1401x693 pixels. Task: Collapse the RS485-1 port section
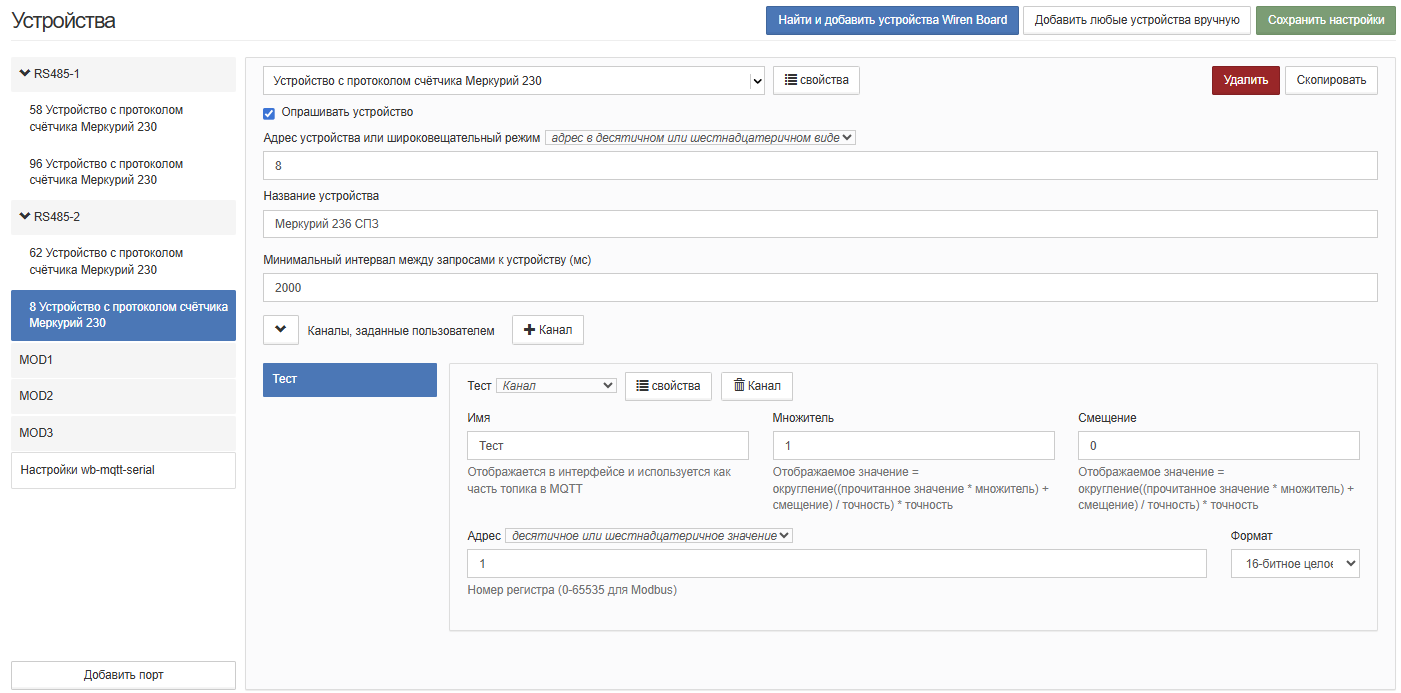[x=25, y=74]
